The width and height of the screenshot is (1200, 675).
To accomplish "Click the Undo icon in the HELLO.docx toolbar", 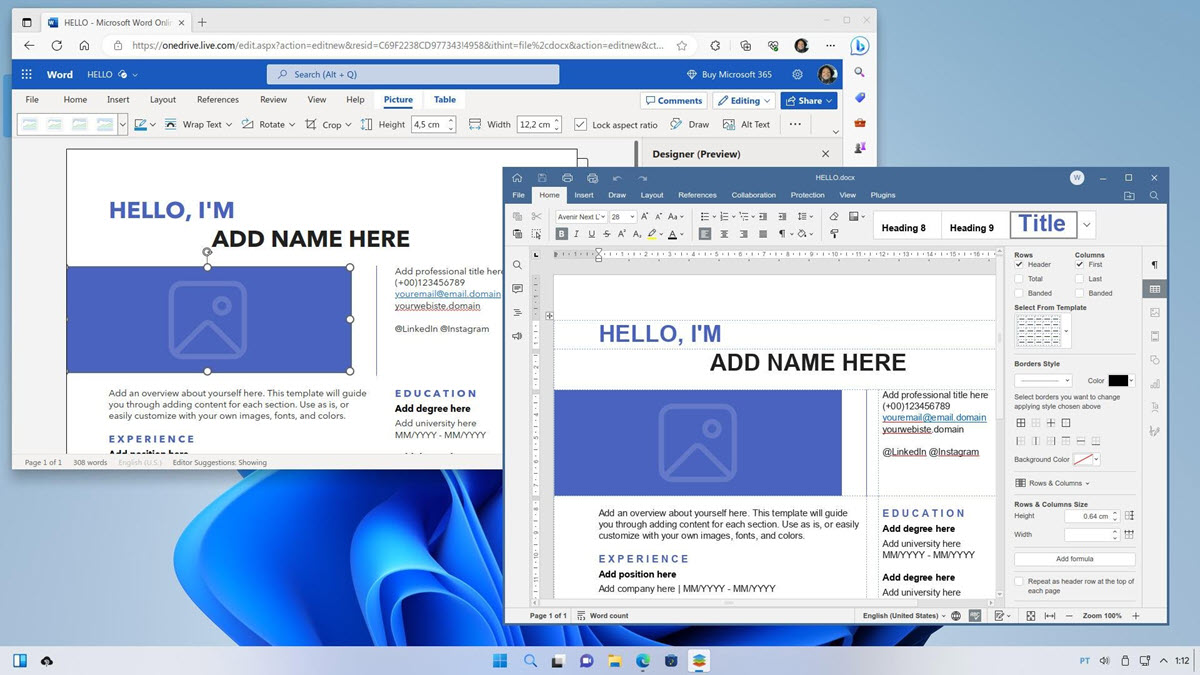I will [617, 178].
